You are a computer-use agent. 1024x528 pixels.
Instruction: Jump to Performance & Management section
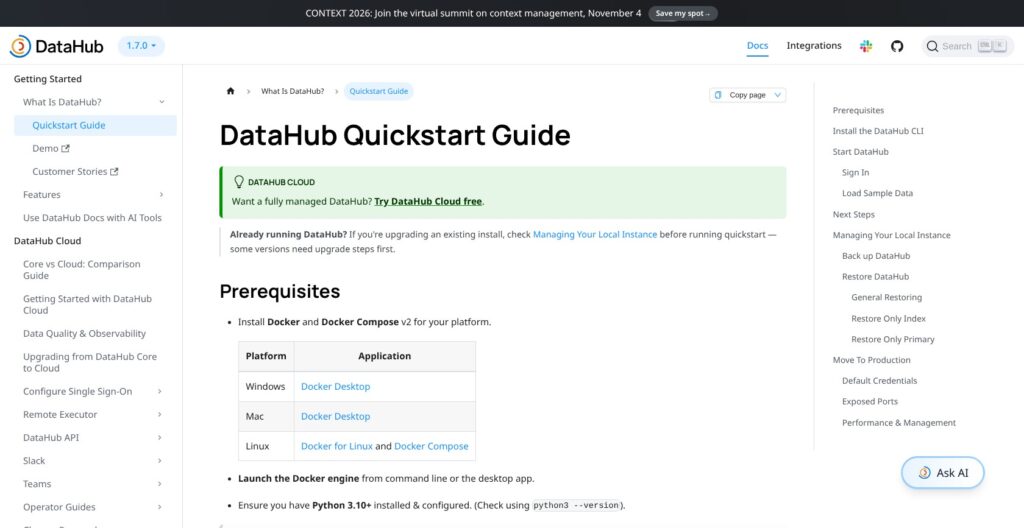pos(899,423)
